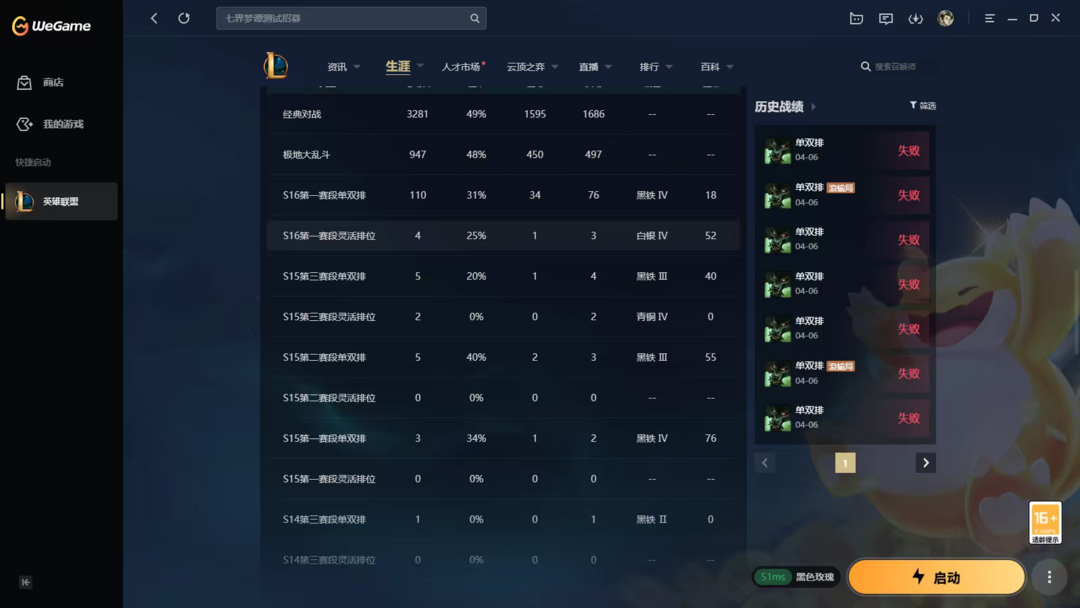
Task: Click the League of Legends logo icon
Action: (276, 66)
